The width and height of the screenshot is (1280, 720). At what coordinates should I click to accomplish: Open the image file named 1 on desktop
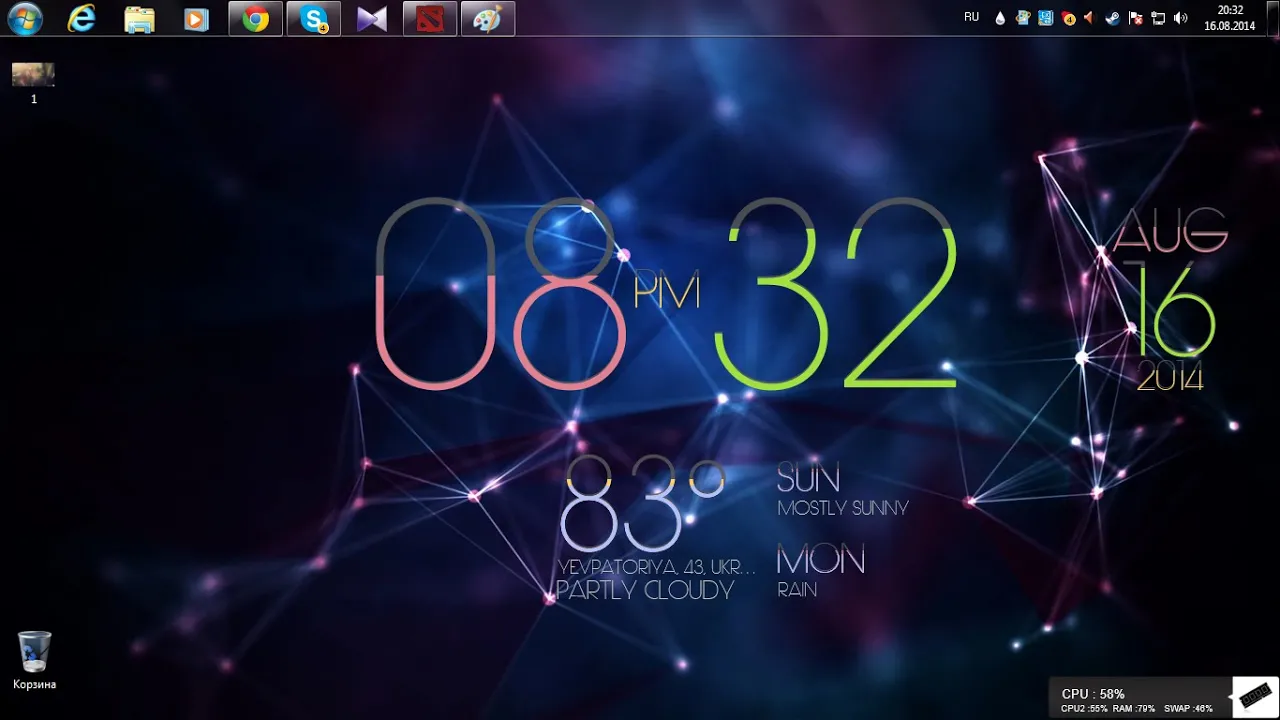pyautogui.click(x=33, y=83)
